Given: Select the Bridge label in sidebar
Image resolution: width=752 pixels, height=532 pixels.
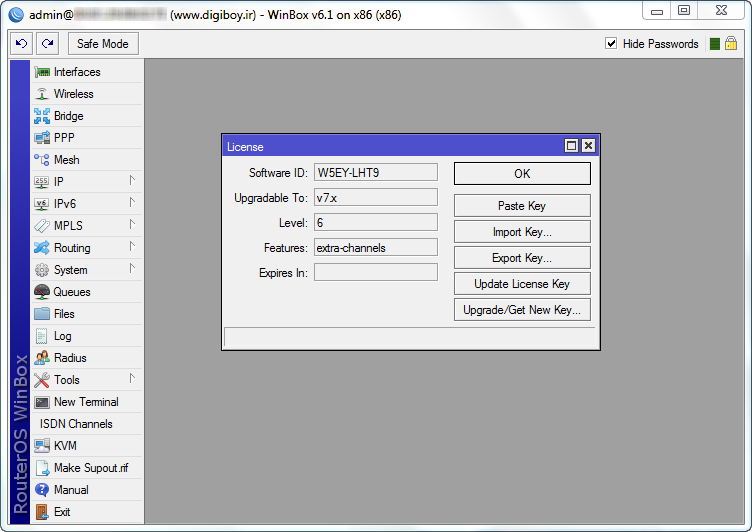Looking at the screenshot, I should pyautogui.click(x=69, y=116).
